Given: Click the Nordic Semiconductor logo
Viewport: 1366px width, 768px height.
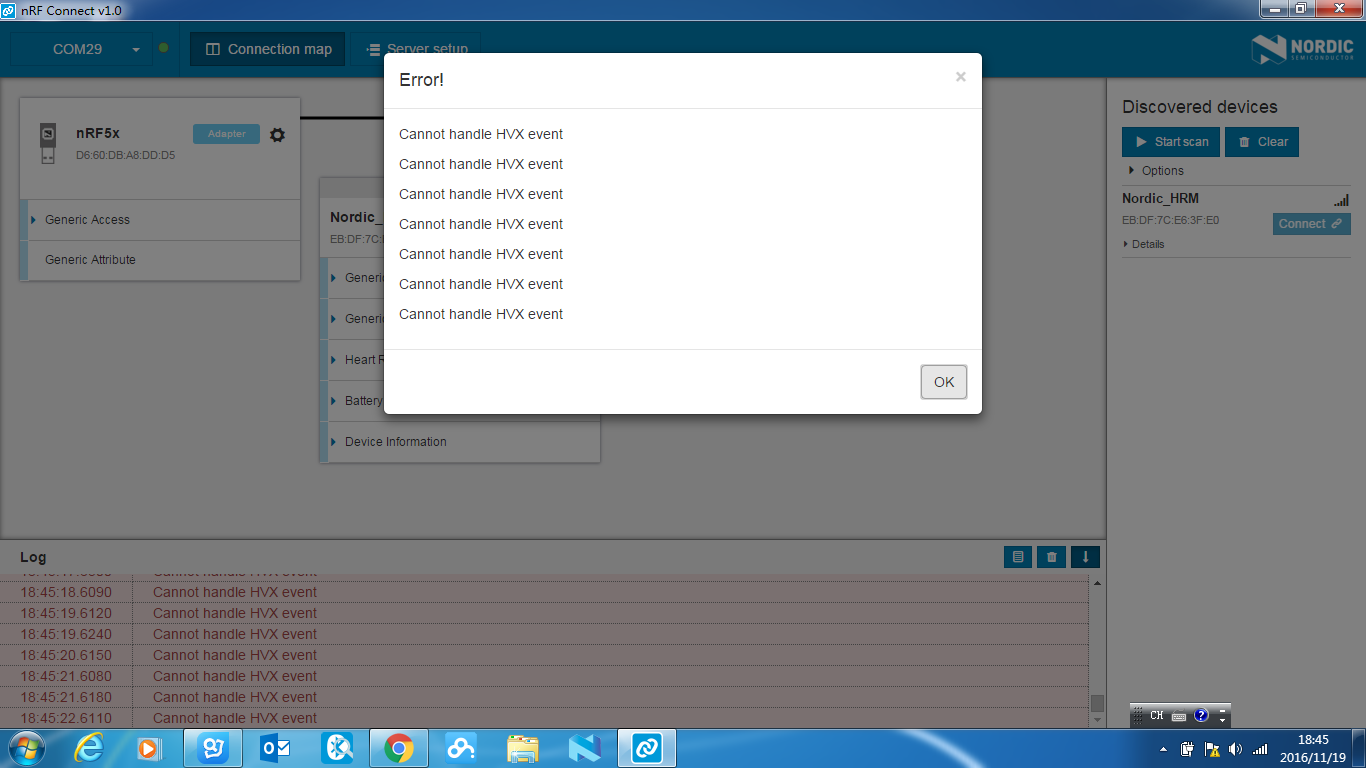Looking at the screenshot, I should [1301, 49].
